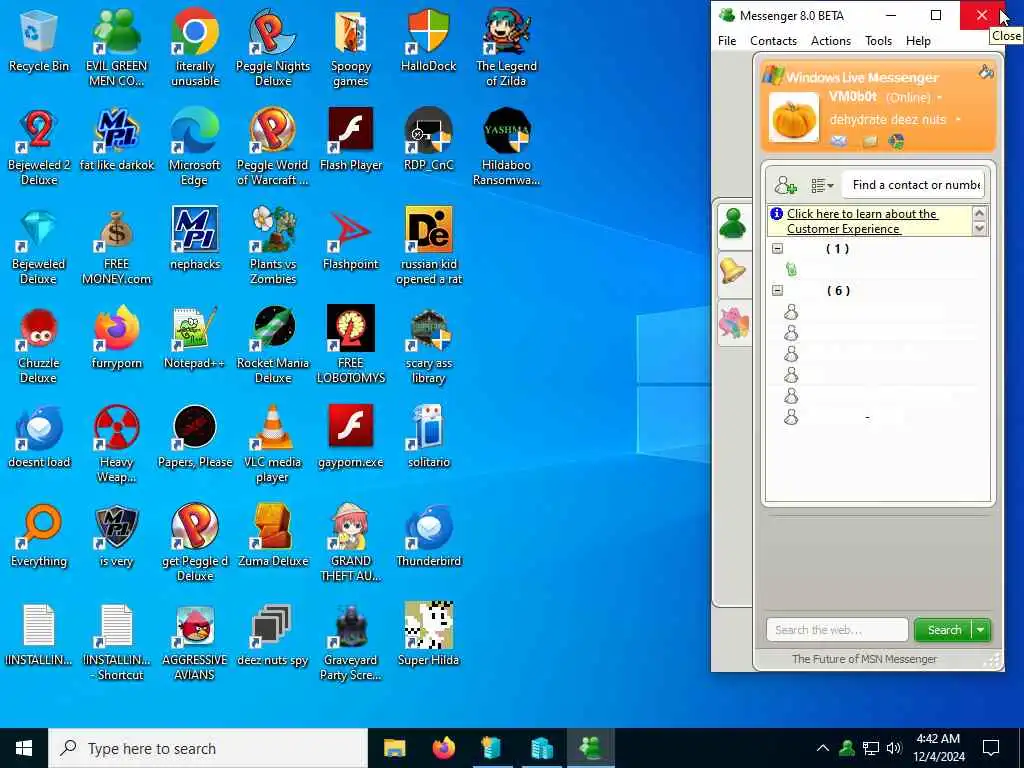Screen dimensions: 1024x768
Task: Select the Notepad++ shortcut
Action: pyautogui.click(x=195, y=338)
